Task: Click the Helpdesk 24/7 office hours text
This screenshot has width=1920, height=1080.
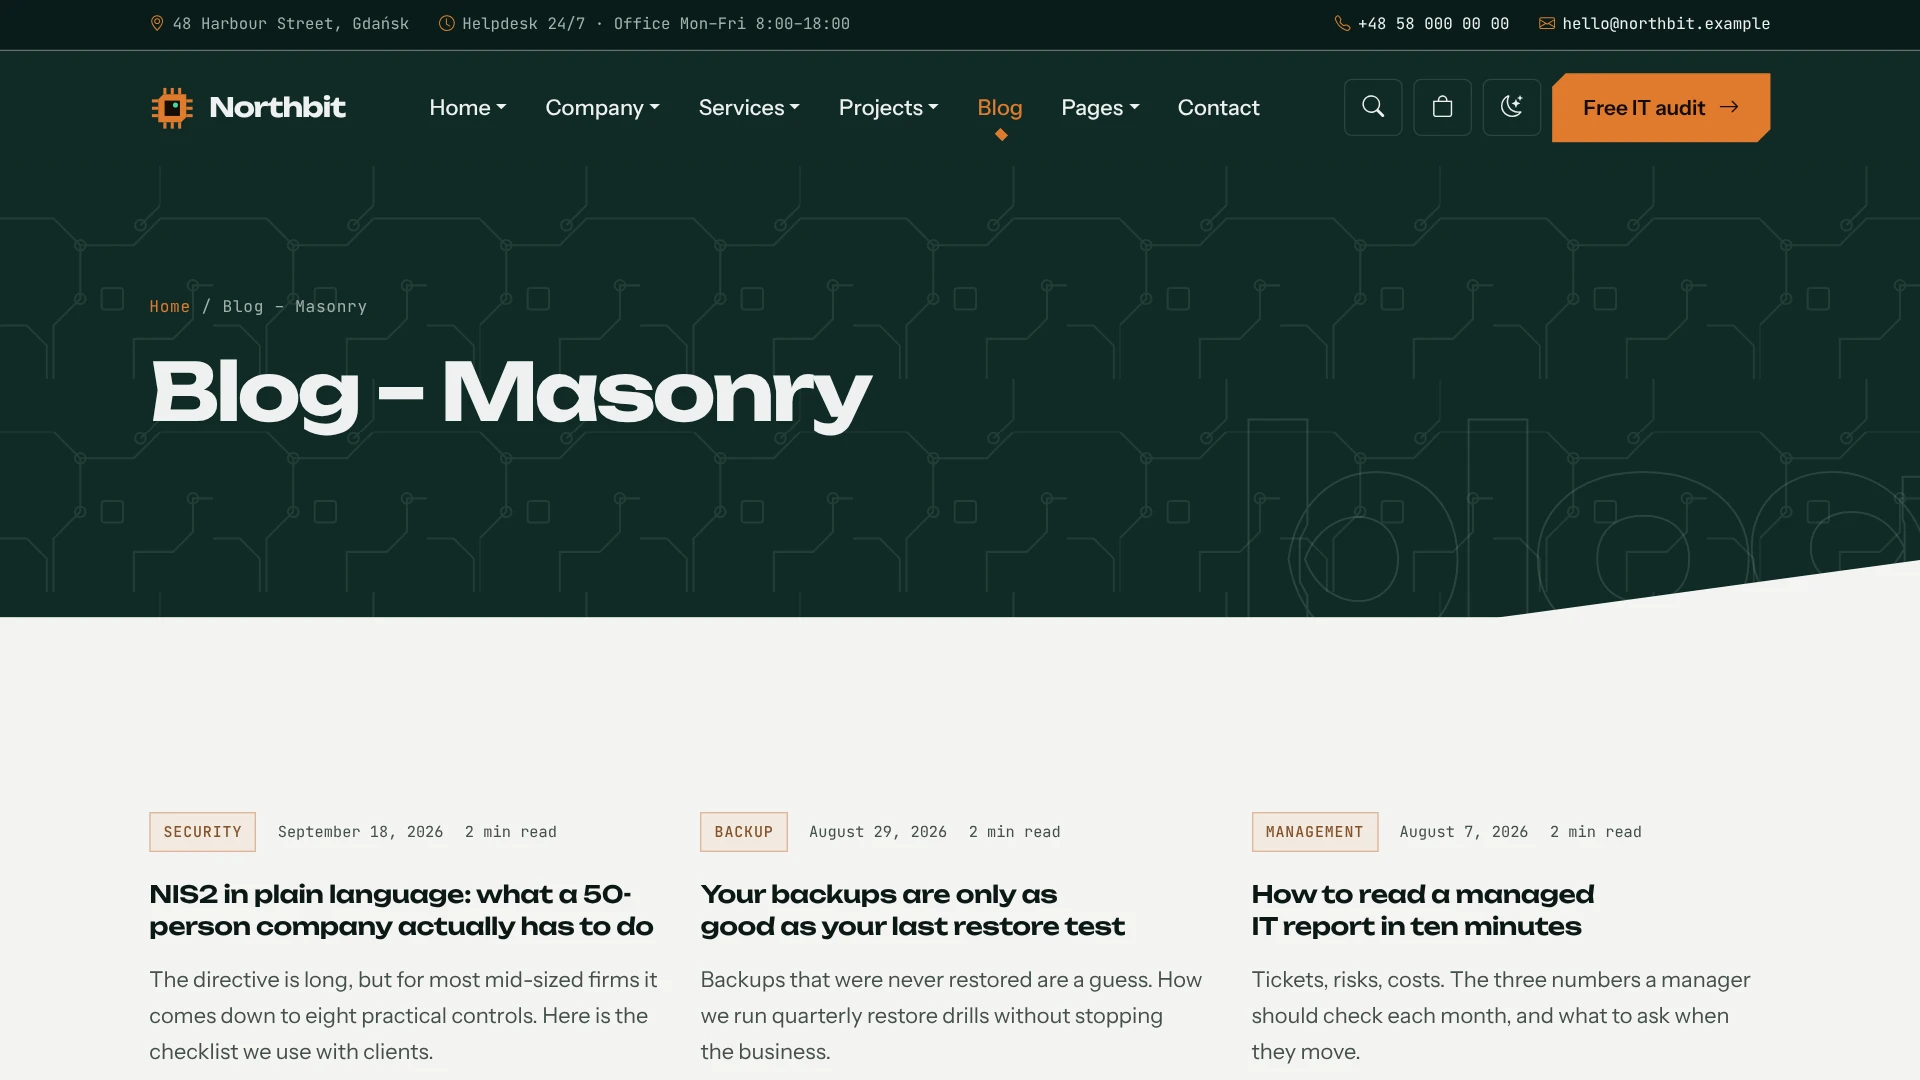Action: [x=655, y=23]
